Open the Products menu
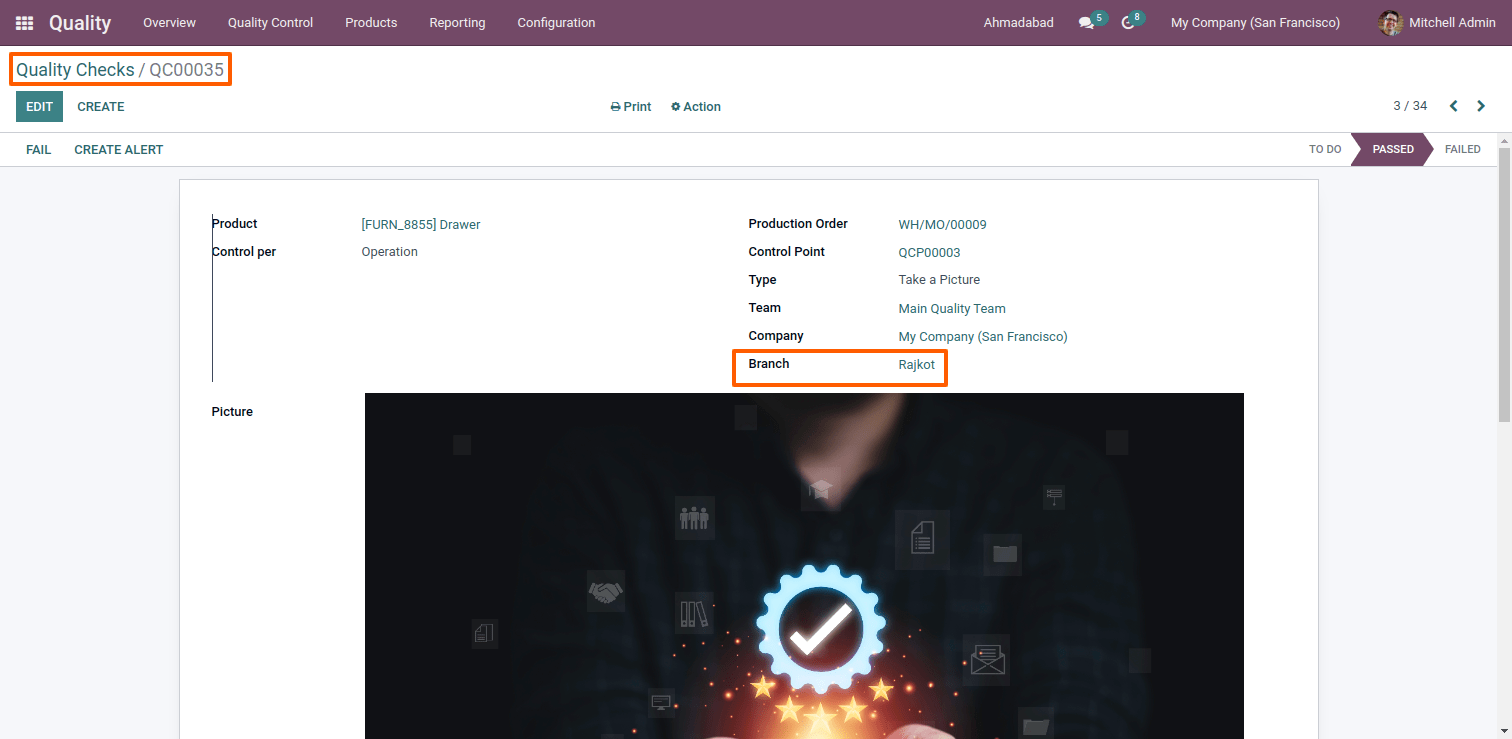This screenshot has height=739, width=1512. point(371,23)
